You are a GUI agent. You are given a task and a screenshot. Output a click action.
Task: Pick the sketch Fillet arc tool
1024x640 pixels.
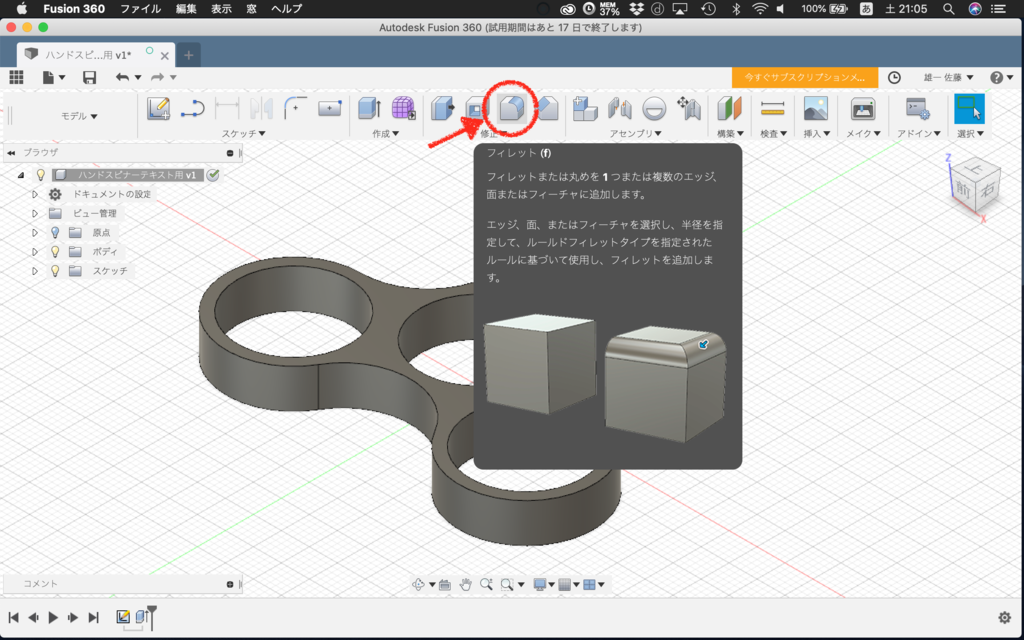click(295, 108)
